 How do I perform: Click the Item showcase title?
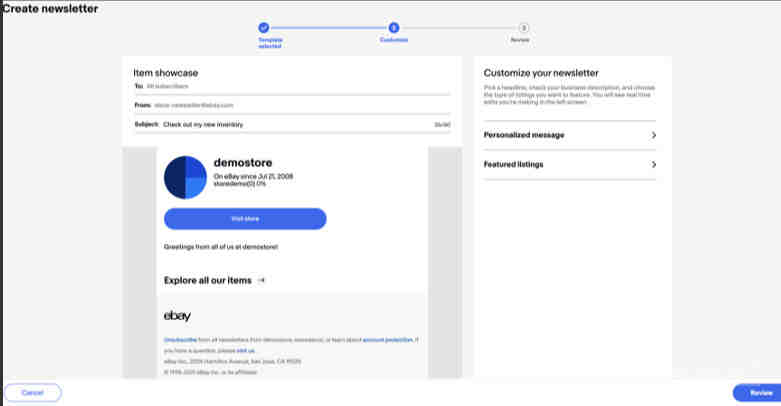tap(165, 73)
